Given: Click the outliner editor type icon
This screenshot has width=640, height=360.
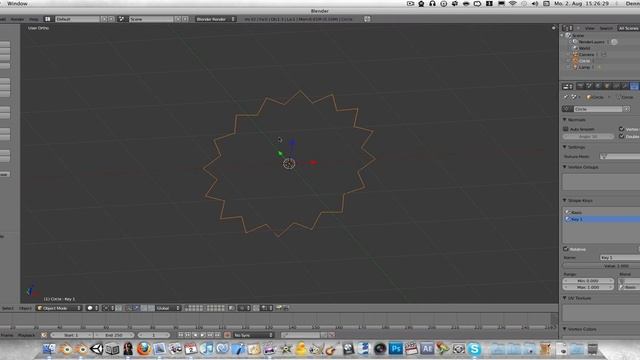Looking at the screenshot, I should [x=567, y=28].
